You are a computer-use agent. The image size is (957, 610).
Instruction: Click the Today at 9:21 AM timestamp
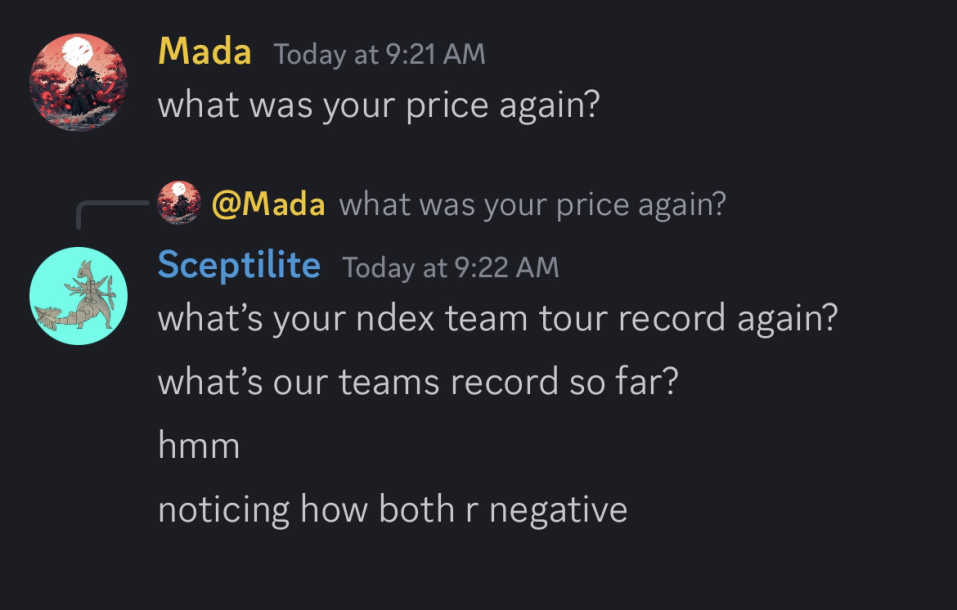click(x=379, y=54)
